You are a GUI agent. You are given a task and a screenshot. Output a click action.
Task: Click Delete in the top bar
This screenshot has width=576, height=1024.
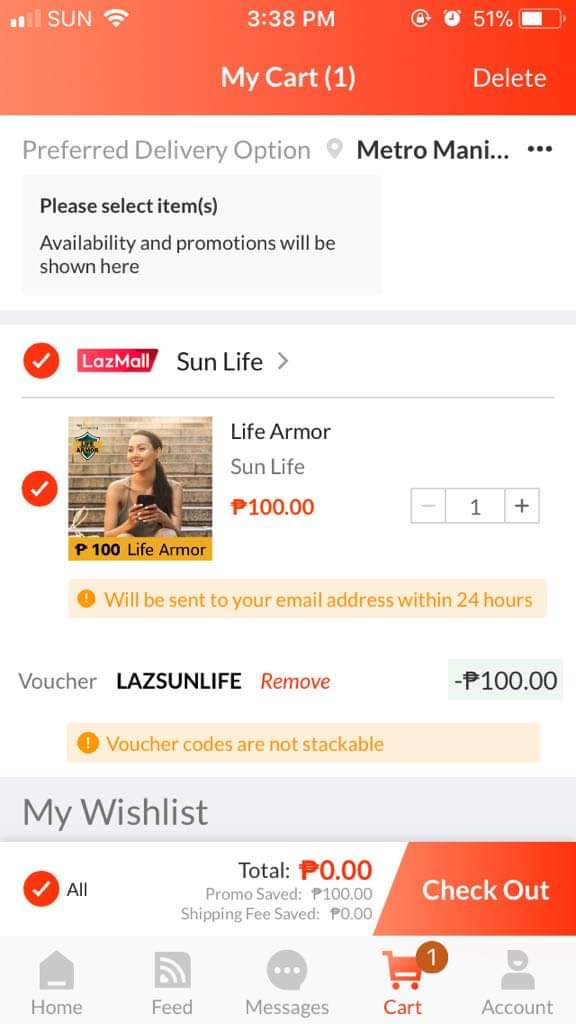pyautogui.click(x=510, y=76)
